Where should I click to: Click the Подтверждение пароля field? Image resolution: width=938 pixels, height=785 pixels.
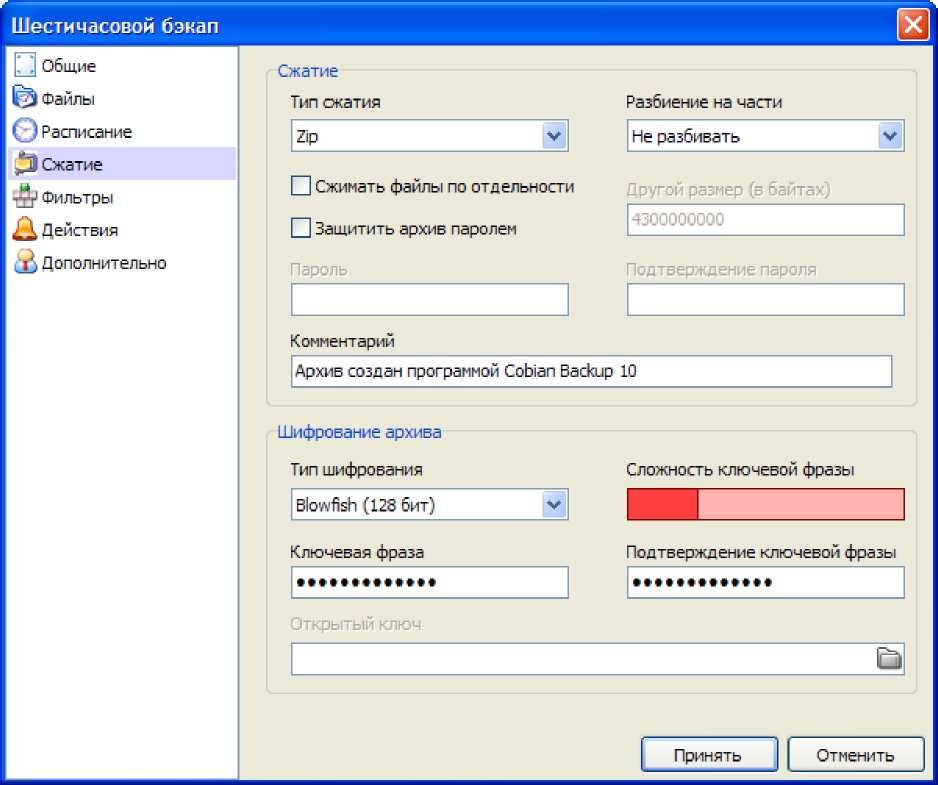(x=765, y=299)
